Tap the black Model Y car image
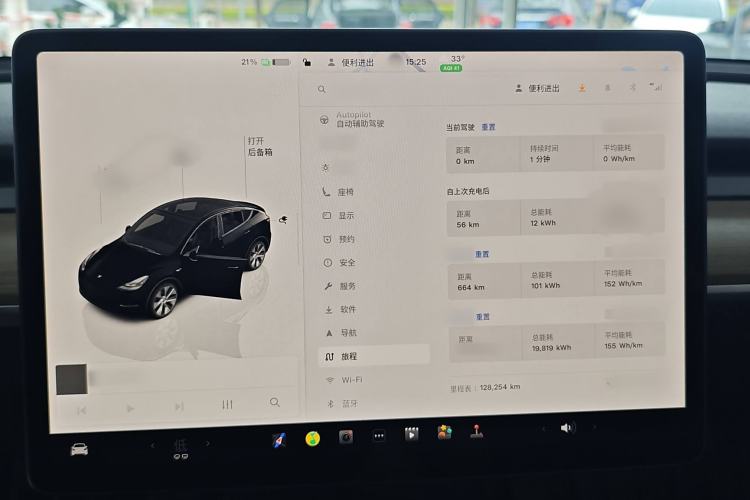Viewport: 750px width, 500px height. pyautogui.click(x=176, y=256)
